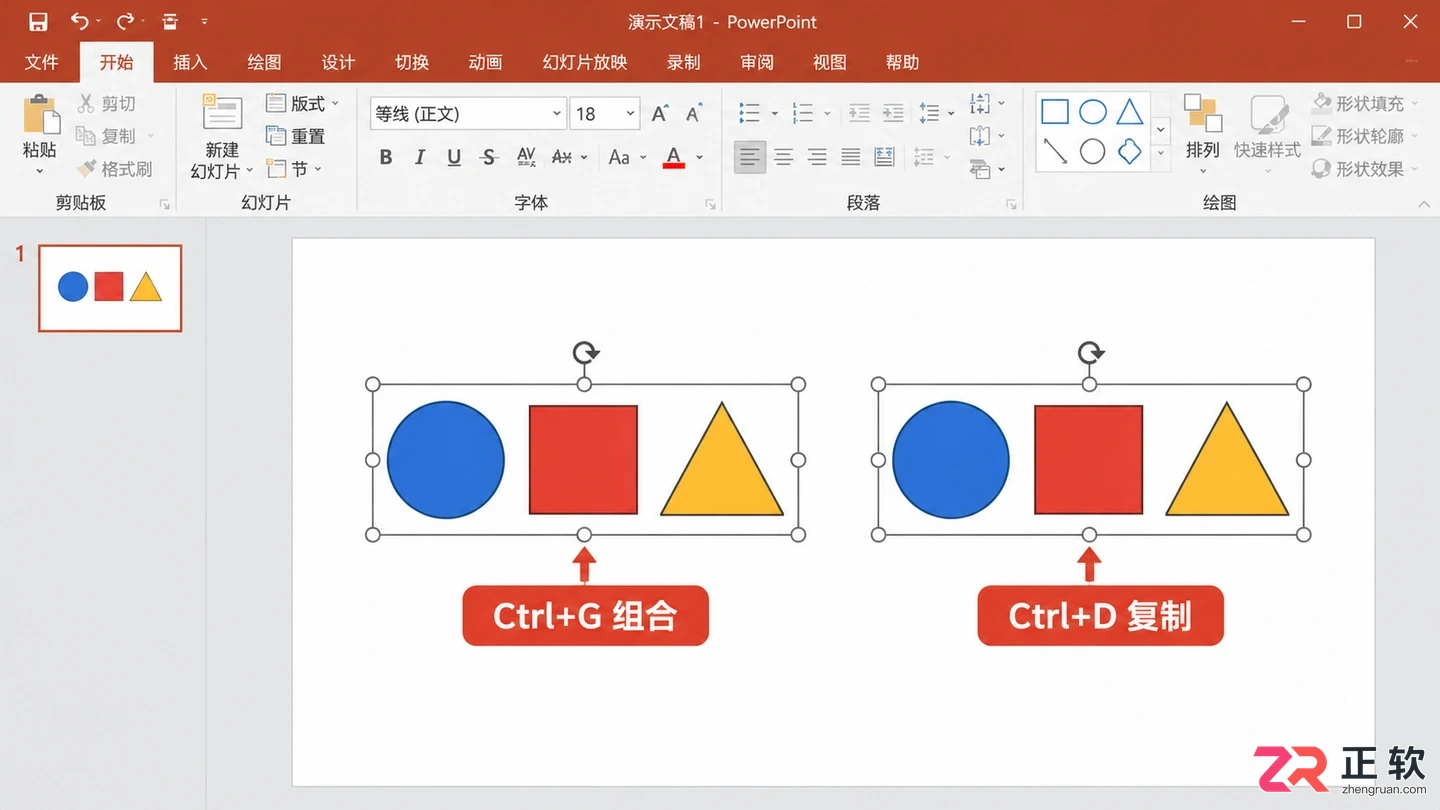
Task: Click the Undo arrow icon
Action: point(80,21)
